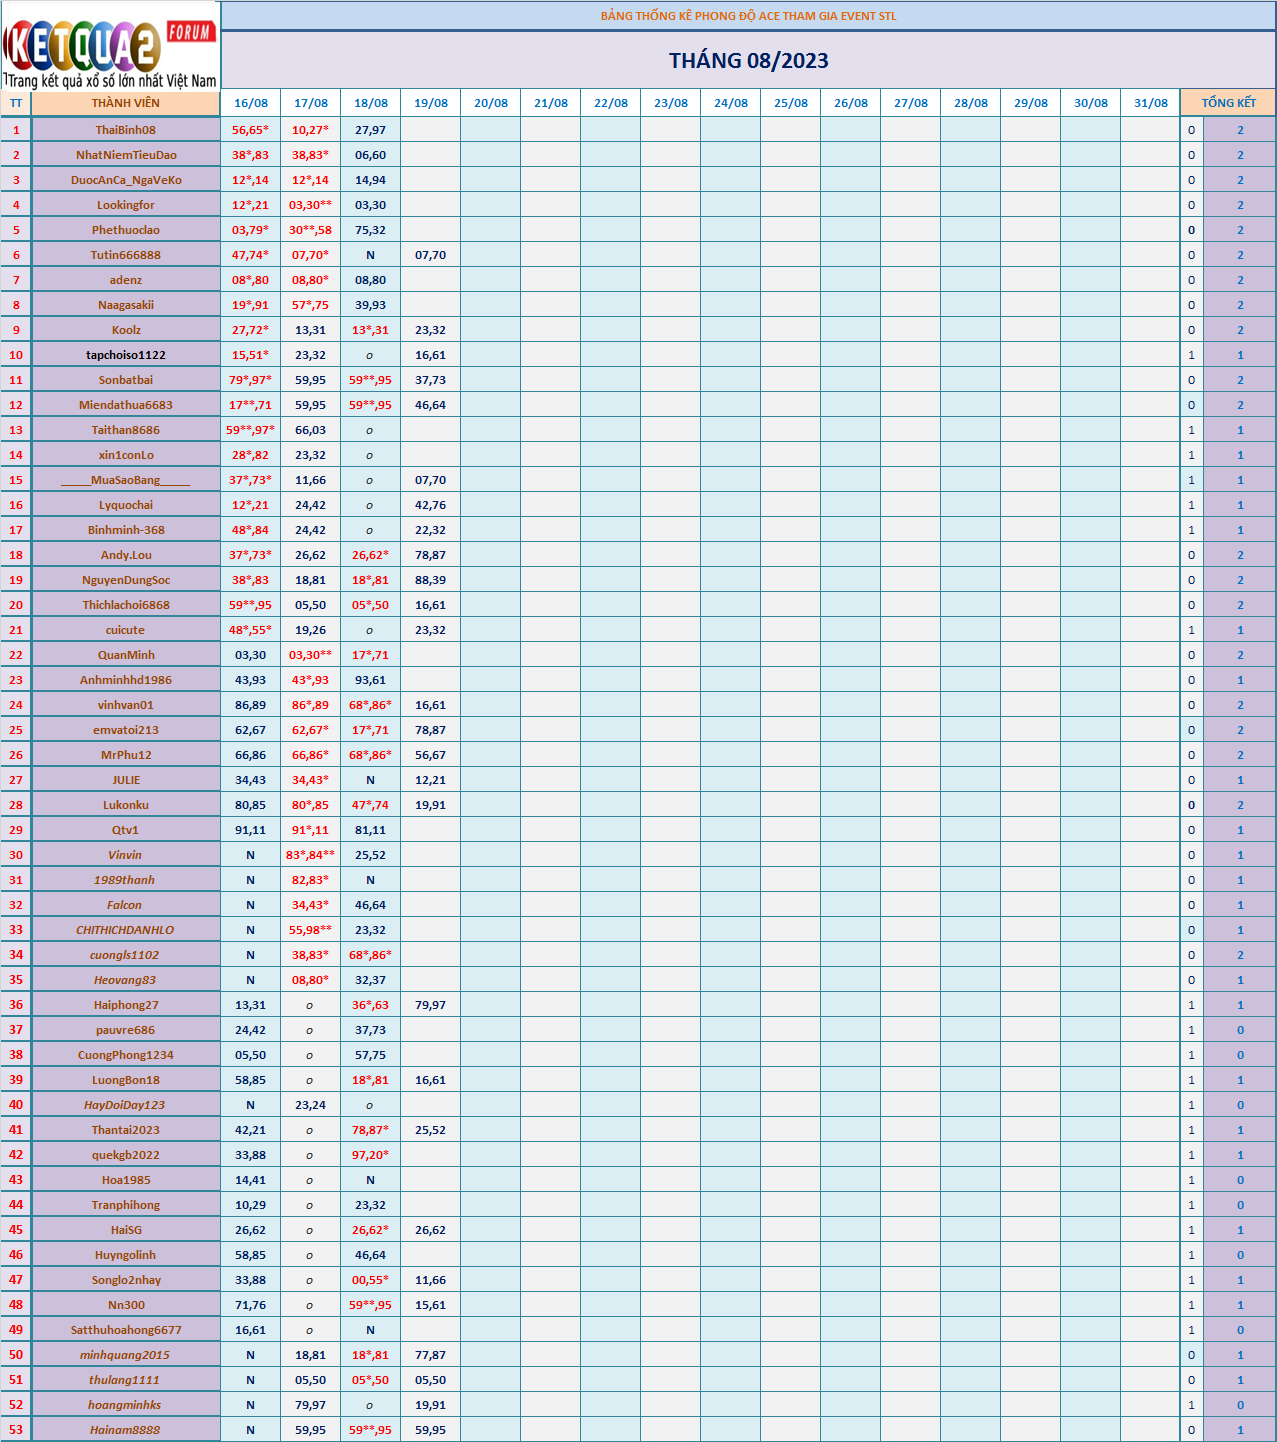Select the THÁNG 08/2023 title cell
The width and height of the screenshot is (1277, 1442).
749,60
